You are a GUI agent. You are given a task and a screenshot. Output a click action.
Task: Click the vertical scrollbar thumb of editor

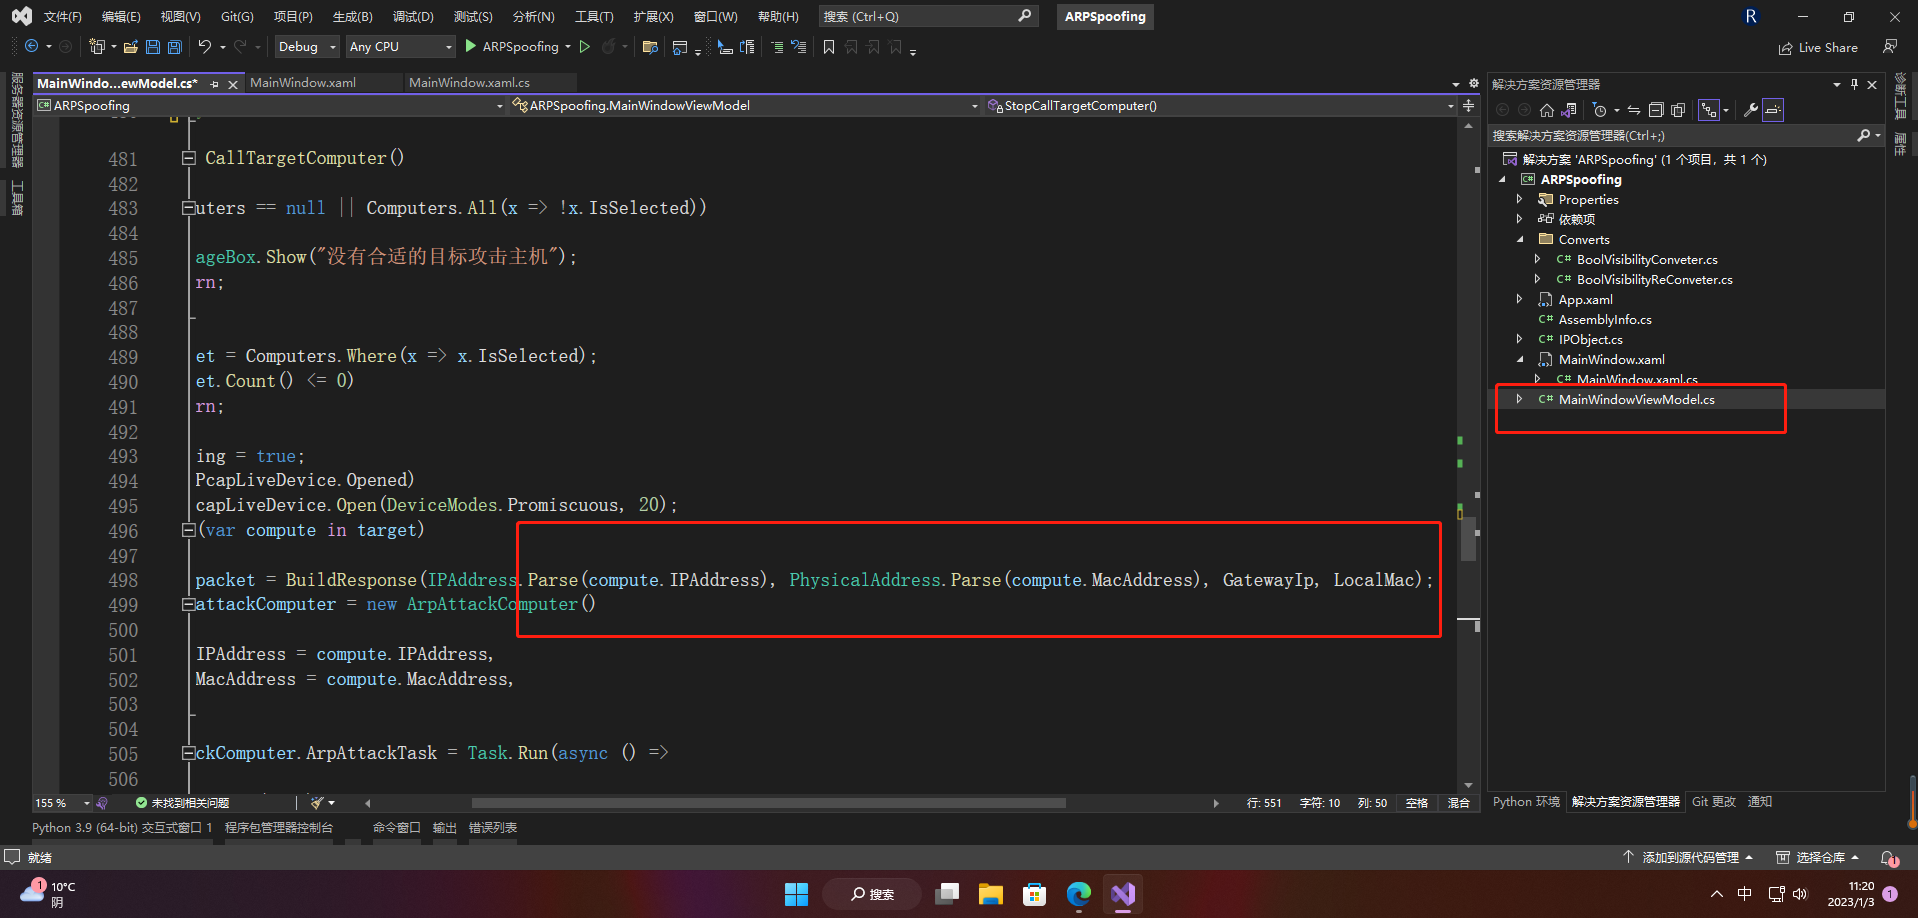pos(1468,540)
